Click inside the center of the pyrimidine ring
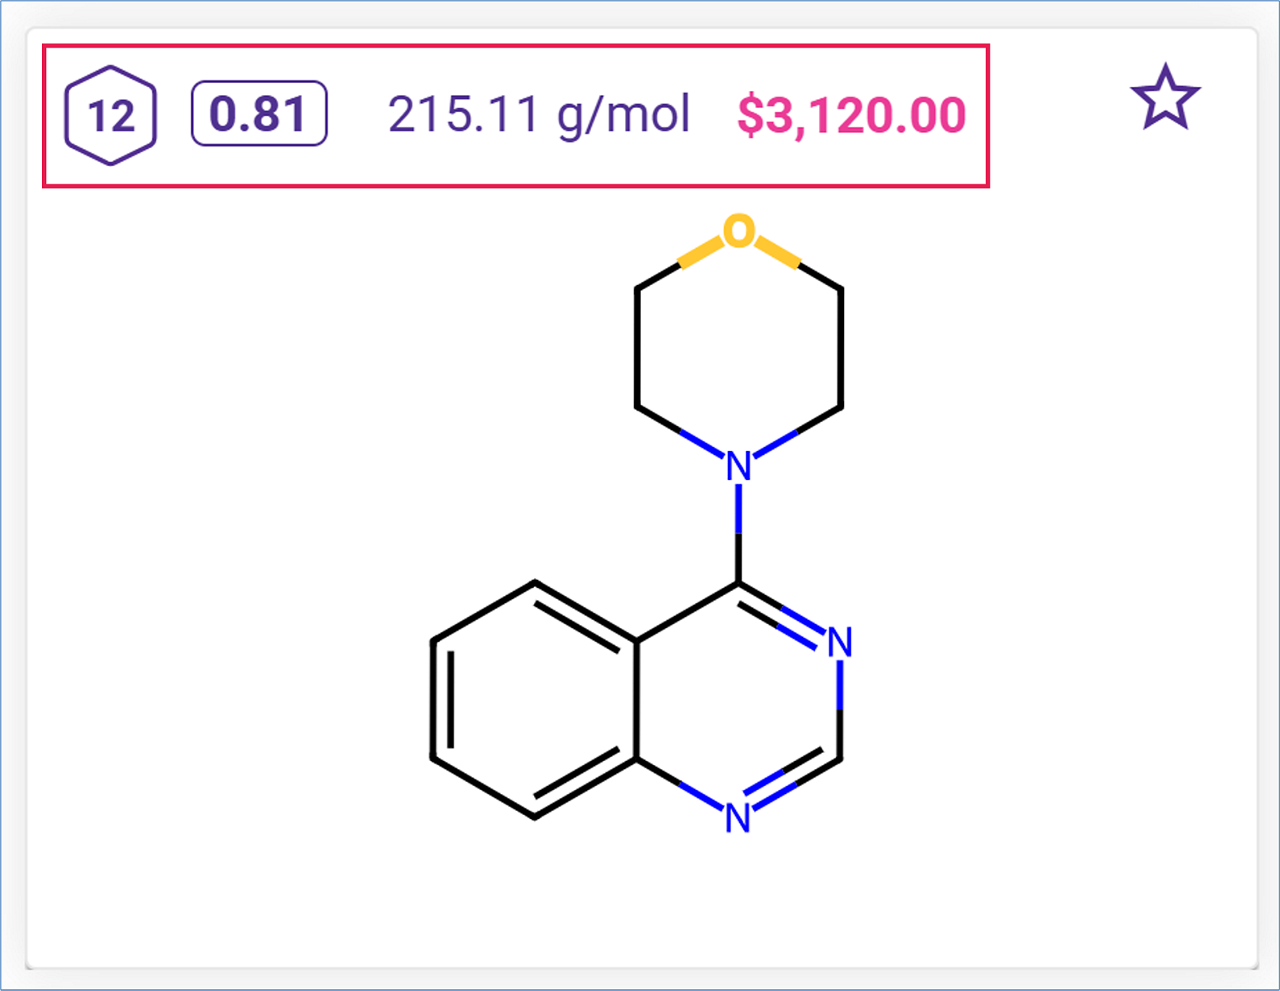 coord(738,700)
